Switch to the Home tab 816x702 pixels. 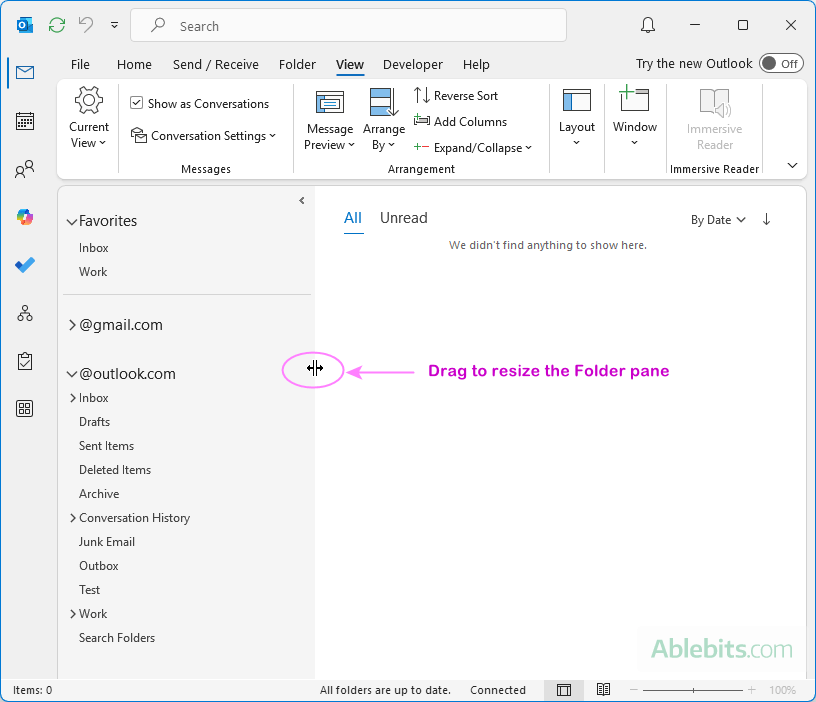[x=134, y=65]
